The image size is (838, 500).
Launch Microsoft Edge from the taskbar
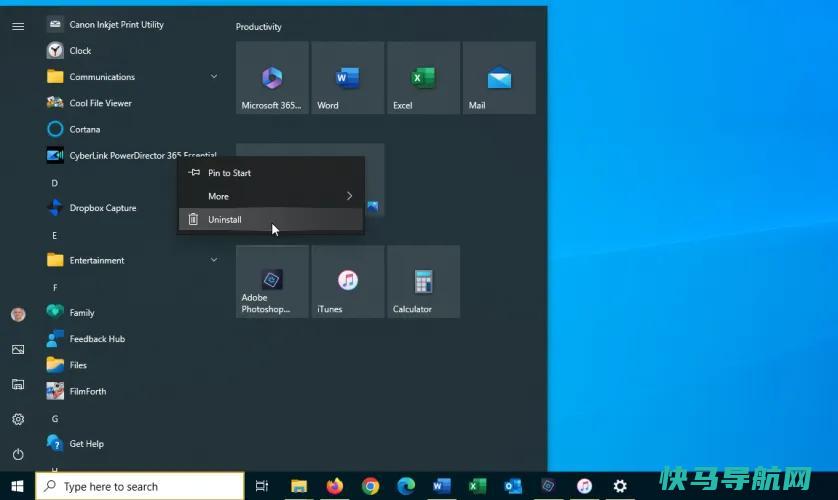[406, 486]
